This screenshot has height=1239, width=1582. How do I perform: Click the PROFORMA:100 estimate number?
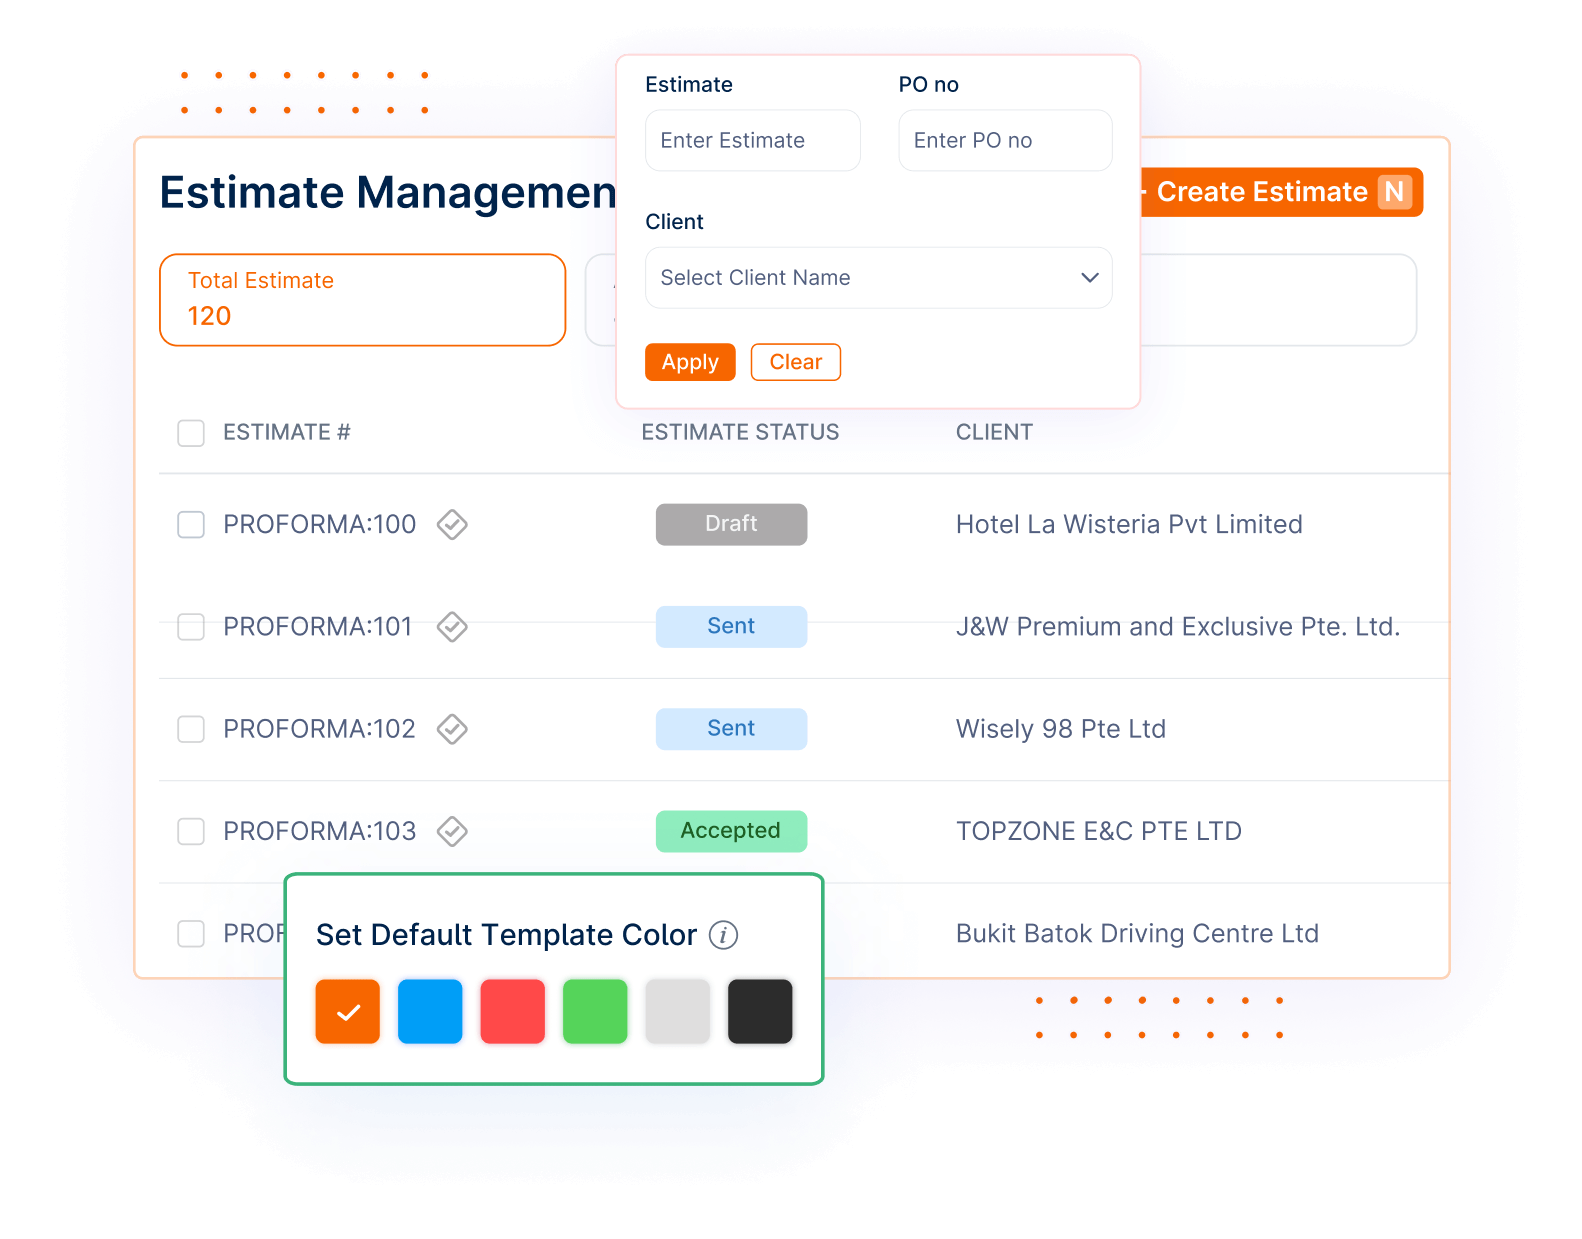[x=319, y=525]
